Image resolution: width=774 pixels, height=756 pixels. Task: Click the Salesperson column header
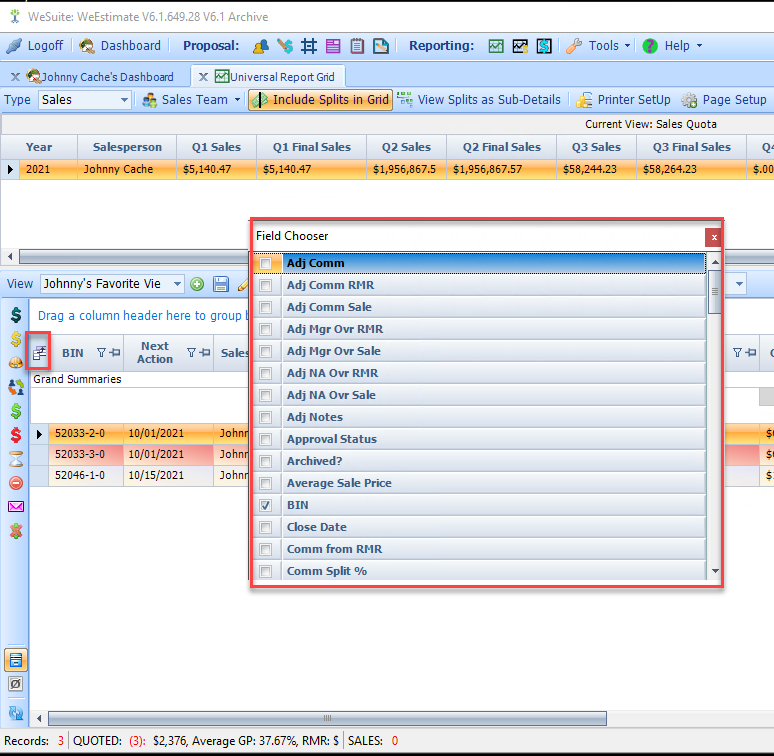(x=127, y=147)
